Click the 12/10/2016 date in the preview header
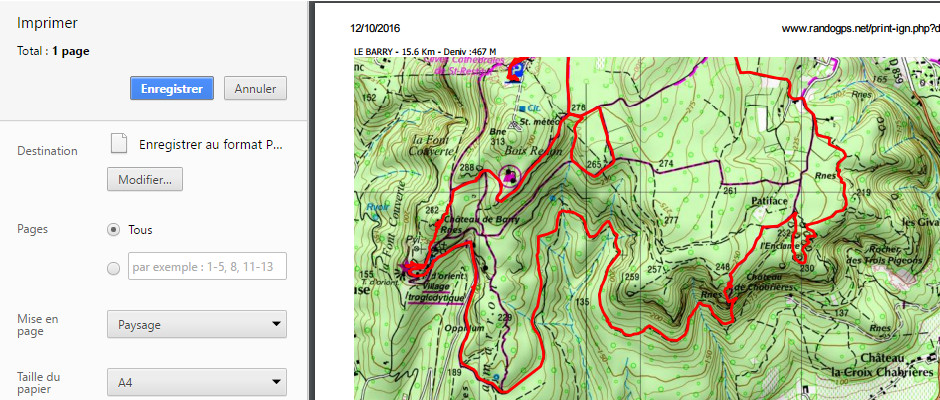This screenshot has width=940, height=400. pos(375,29)
